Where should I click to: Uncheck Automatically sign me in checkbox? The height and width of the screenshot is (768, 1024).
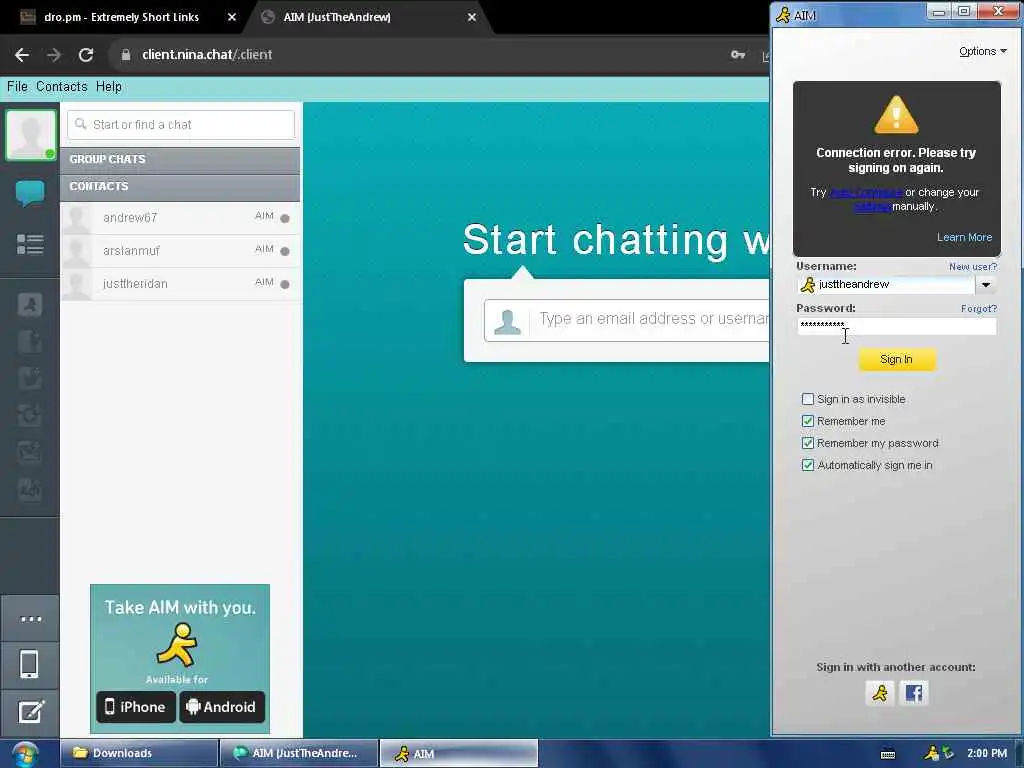pyautogui.click(x=808, y=465)
